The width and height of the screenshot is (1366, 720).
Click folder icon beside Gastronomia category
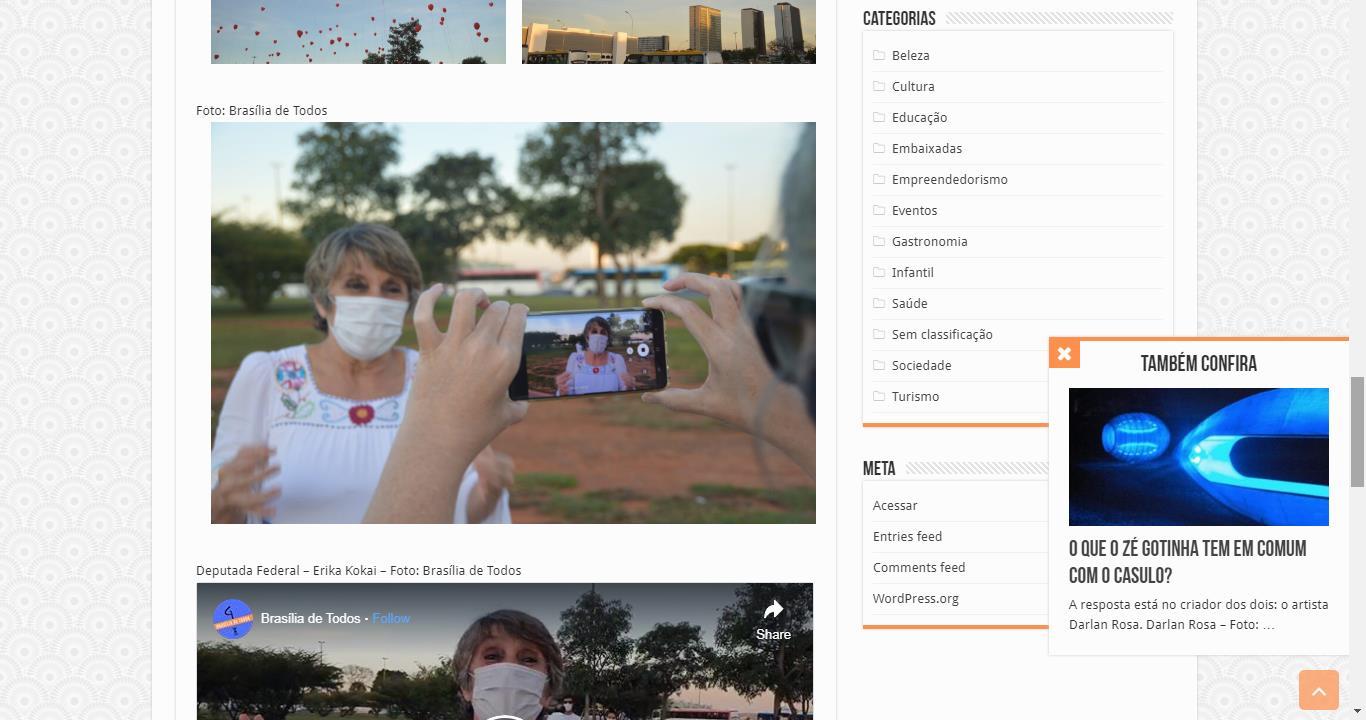point(879,241)
